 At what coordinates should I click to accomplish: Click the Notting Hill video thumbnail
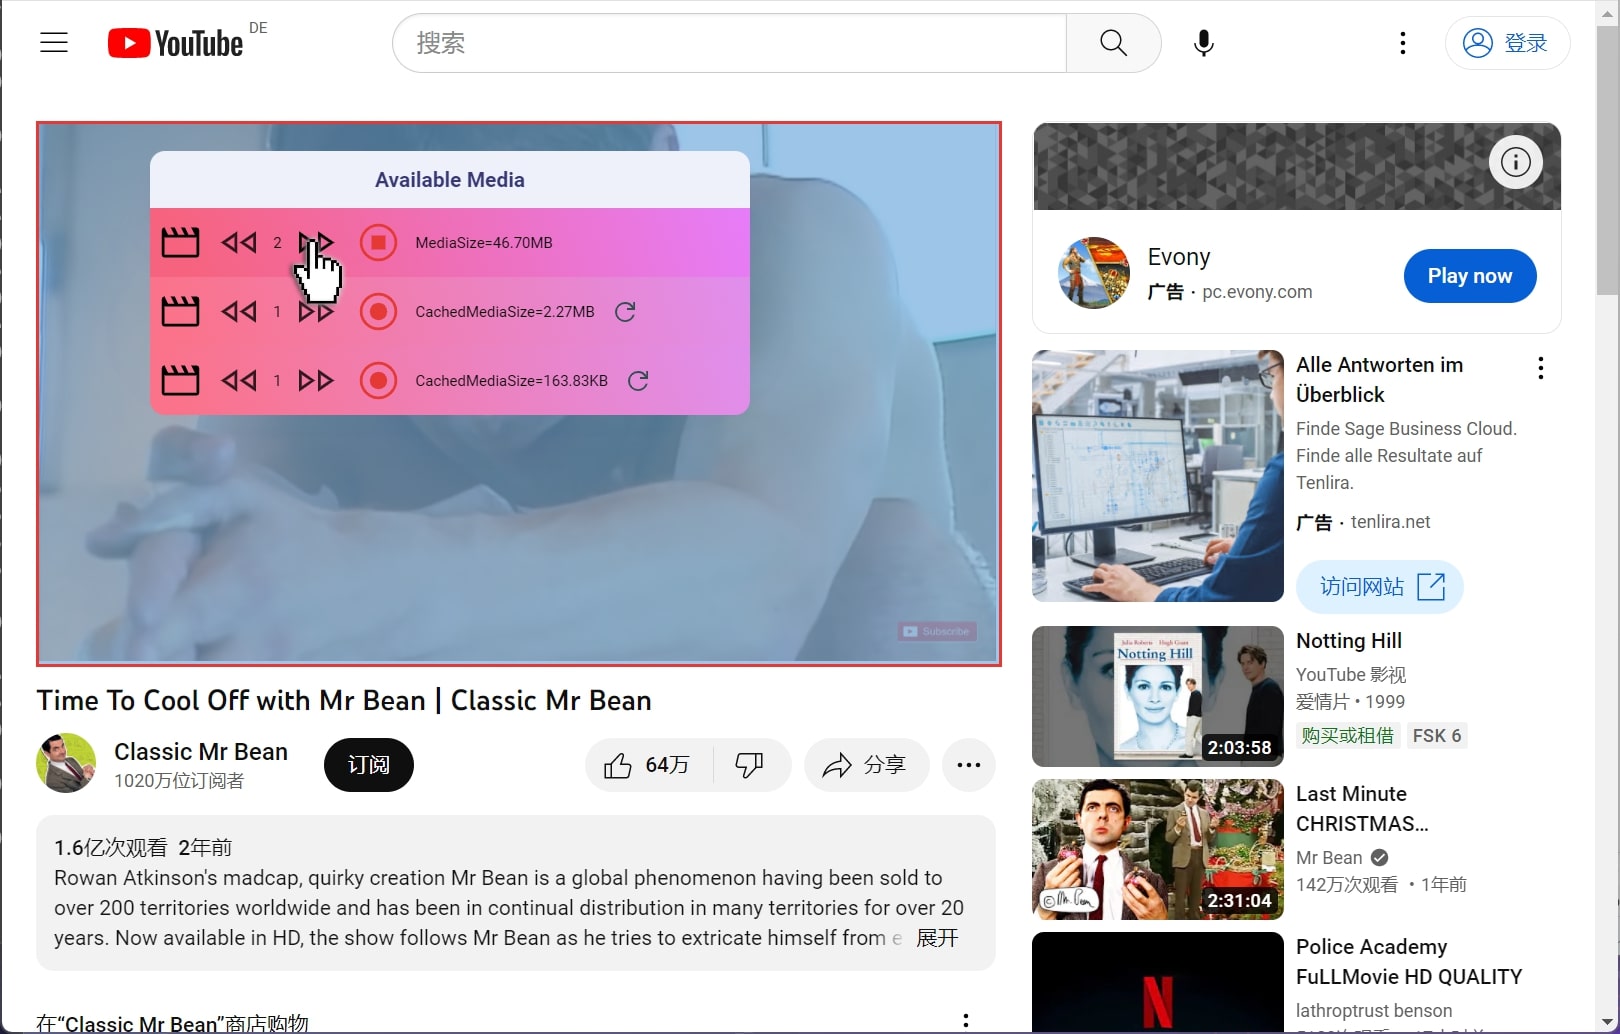coord(1156,696)
